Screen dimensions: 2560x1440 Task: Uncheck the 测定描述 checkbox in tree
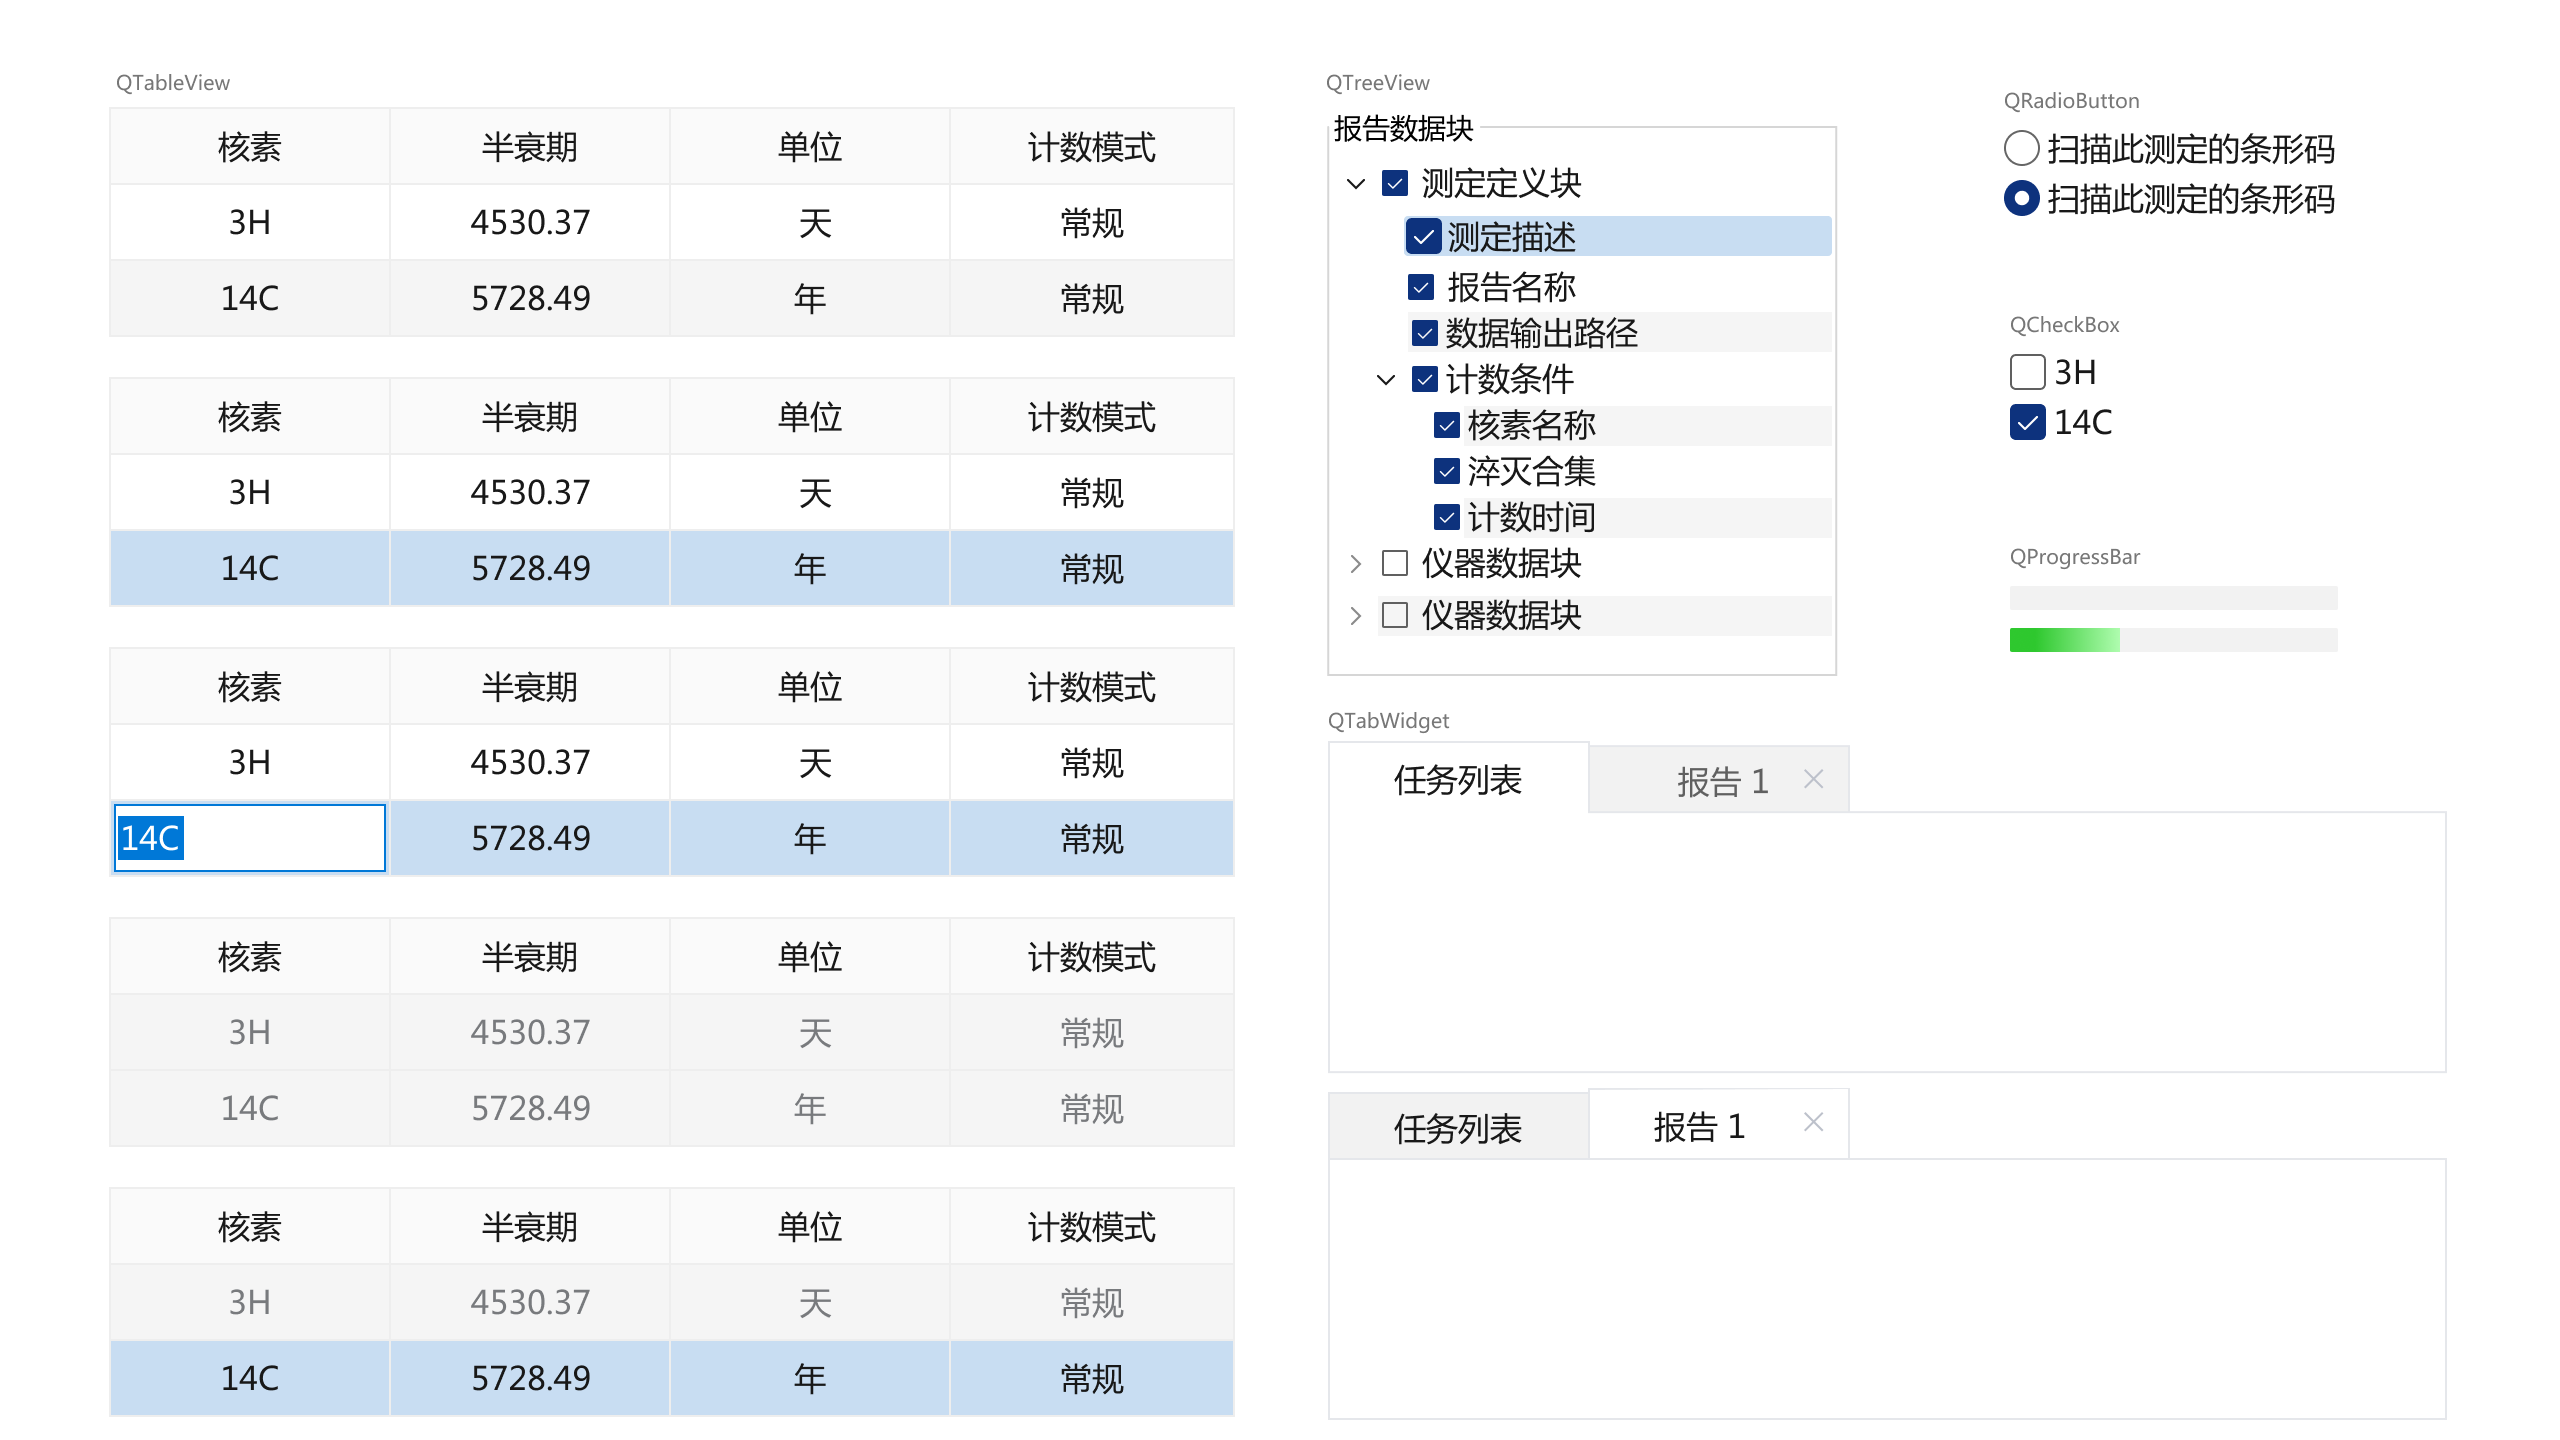[x=1423, y=237]
